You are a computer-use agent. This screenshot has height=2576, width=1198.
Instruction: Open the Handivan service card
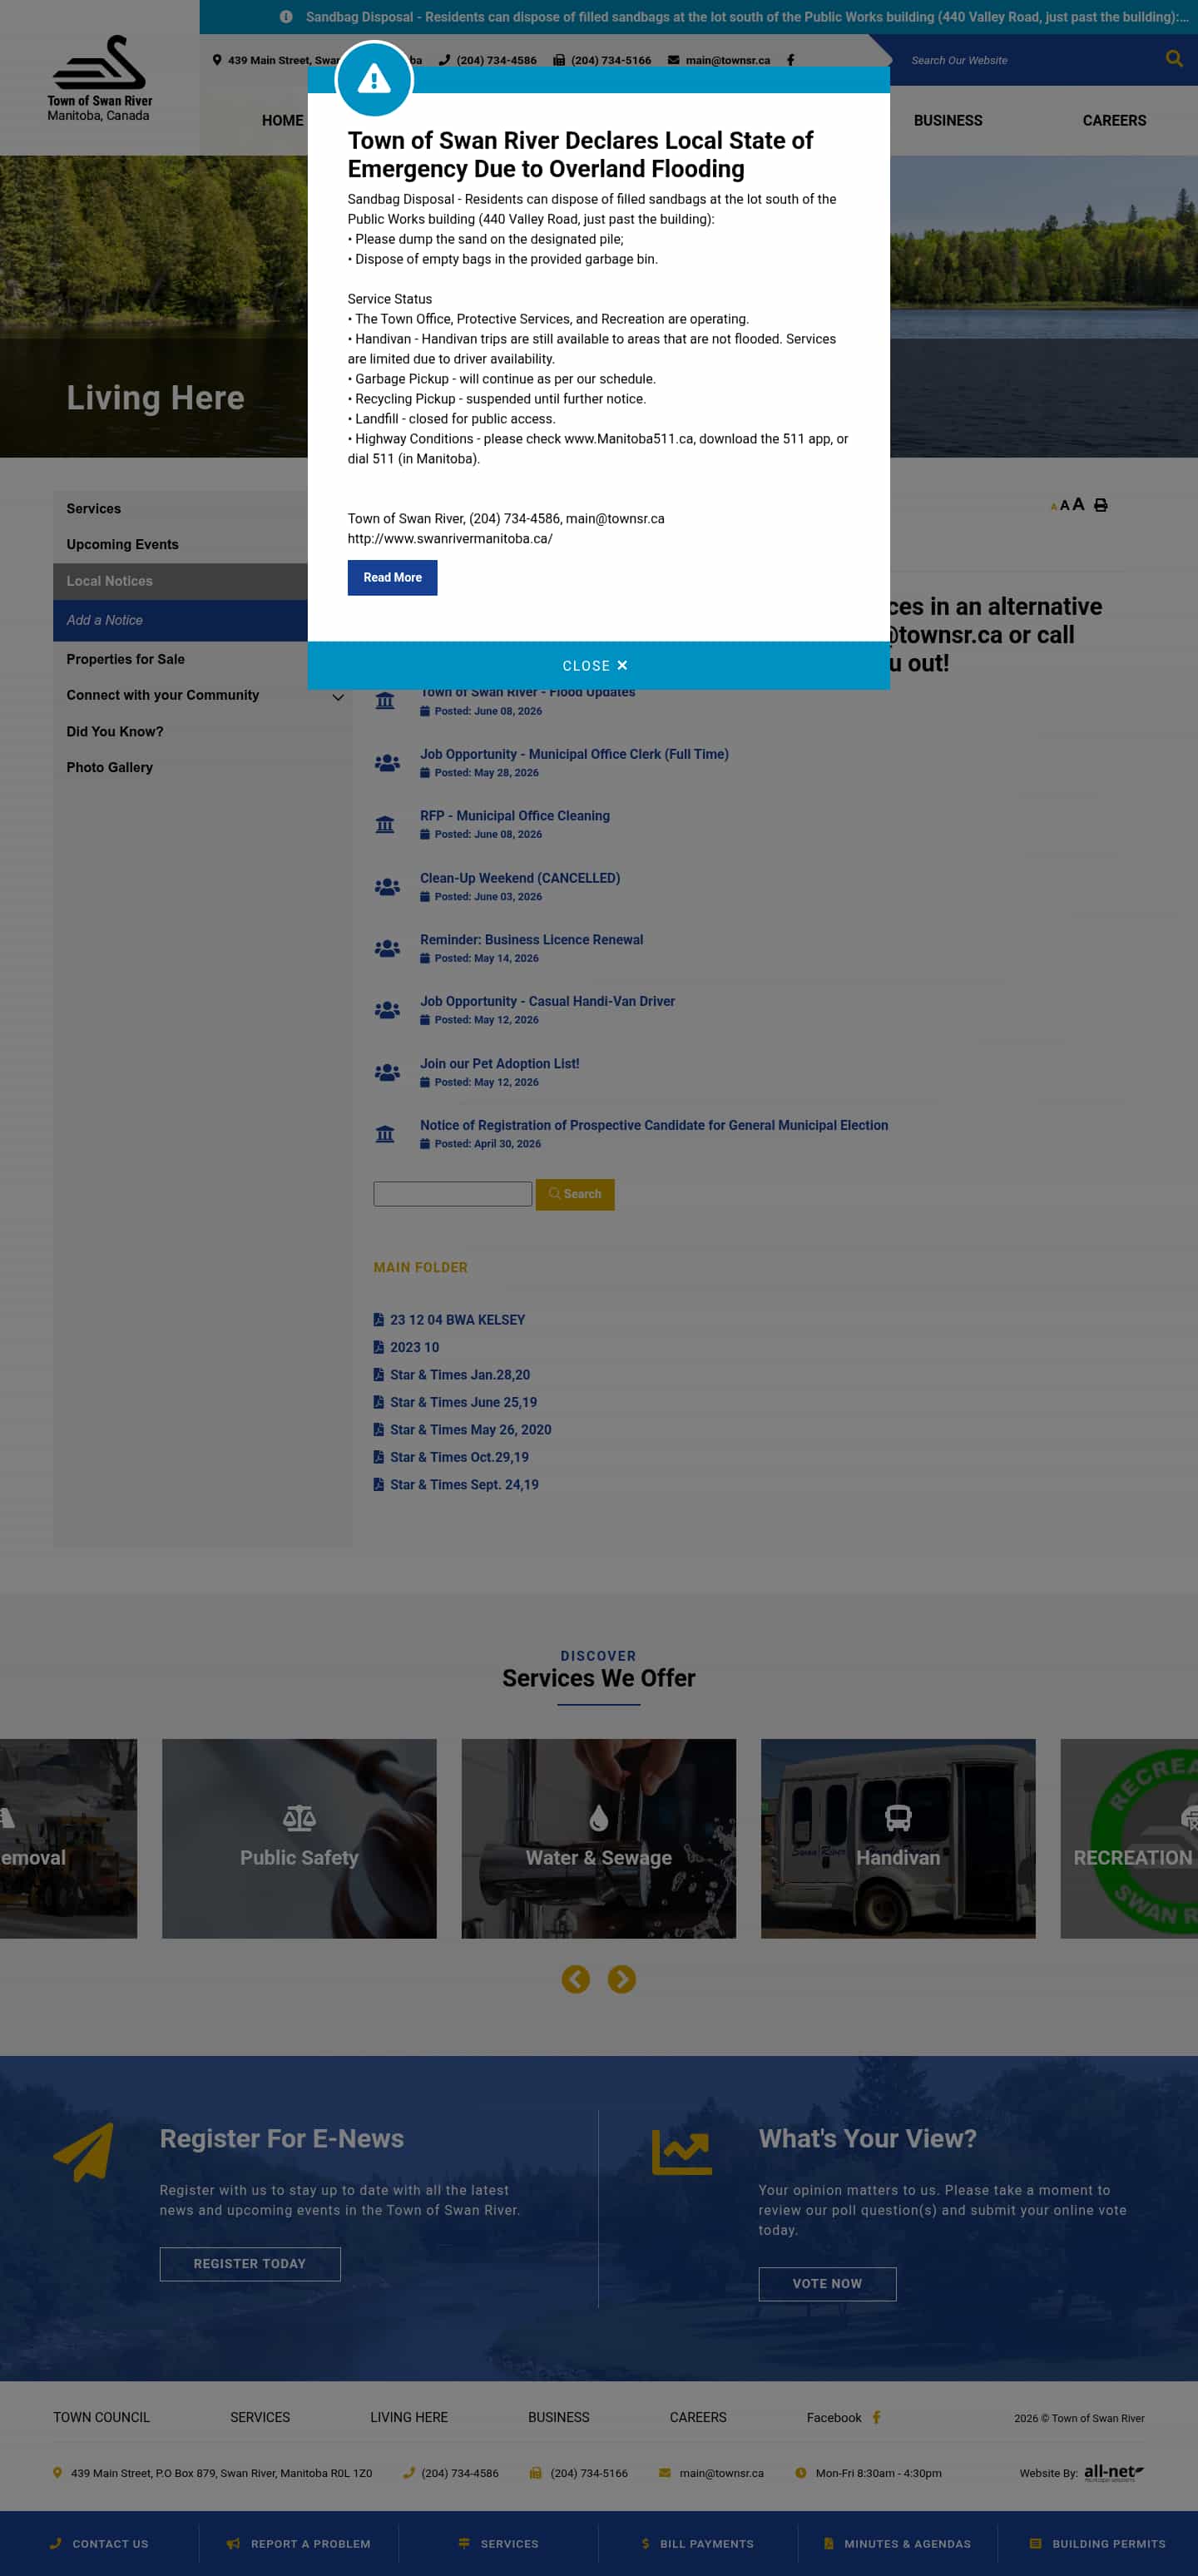coord(898,1838)
